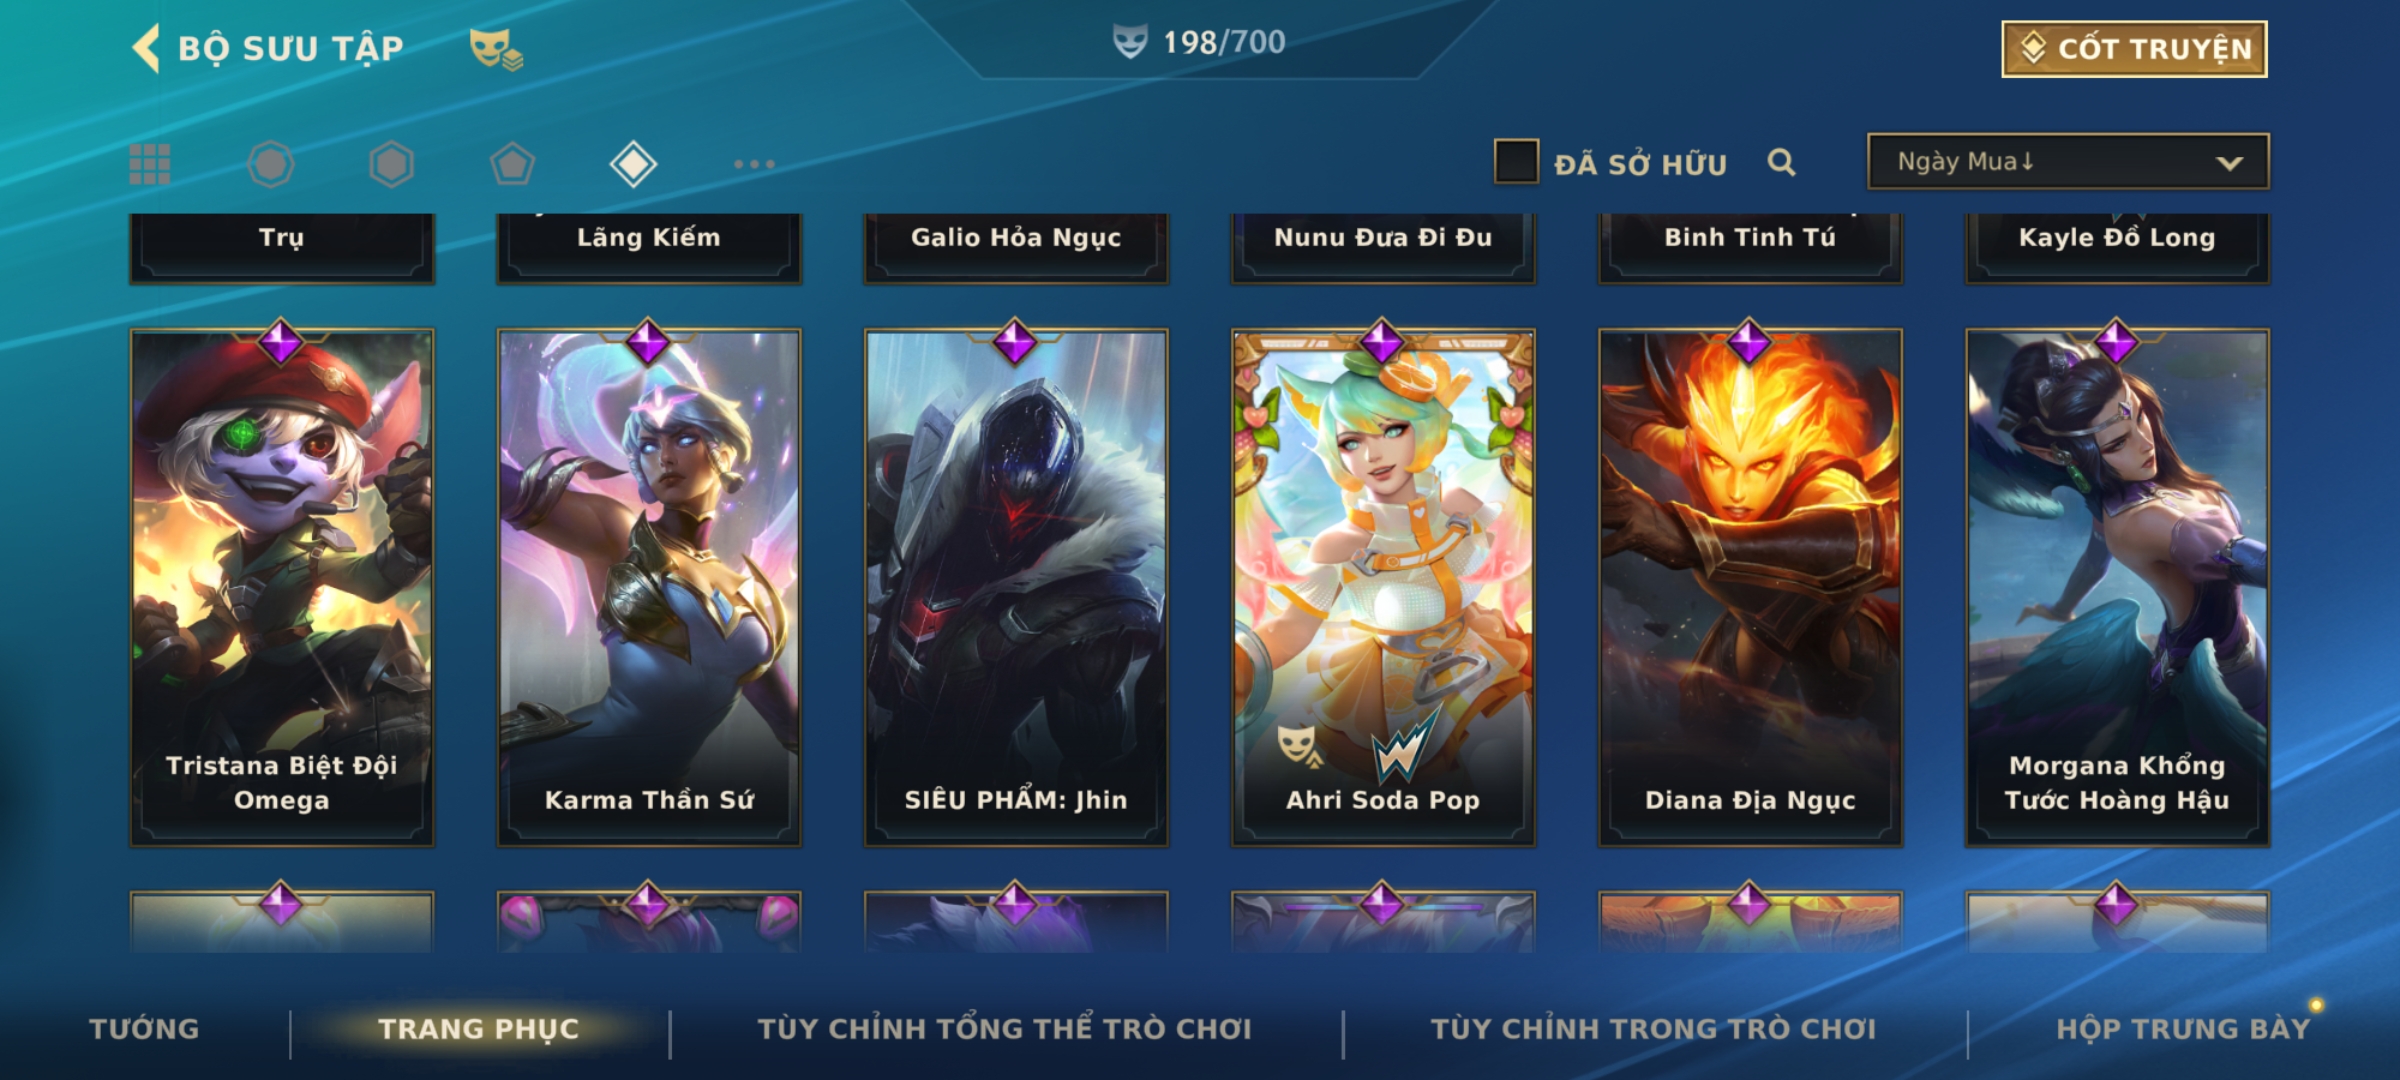View Tristana Biệt Đội Omega skin card
The height and width of the screenshot is (1080, 2400).
[x=282, y=588]
